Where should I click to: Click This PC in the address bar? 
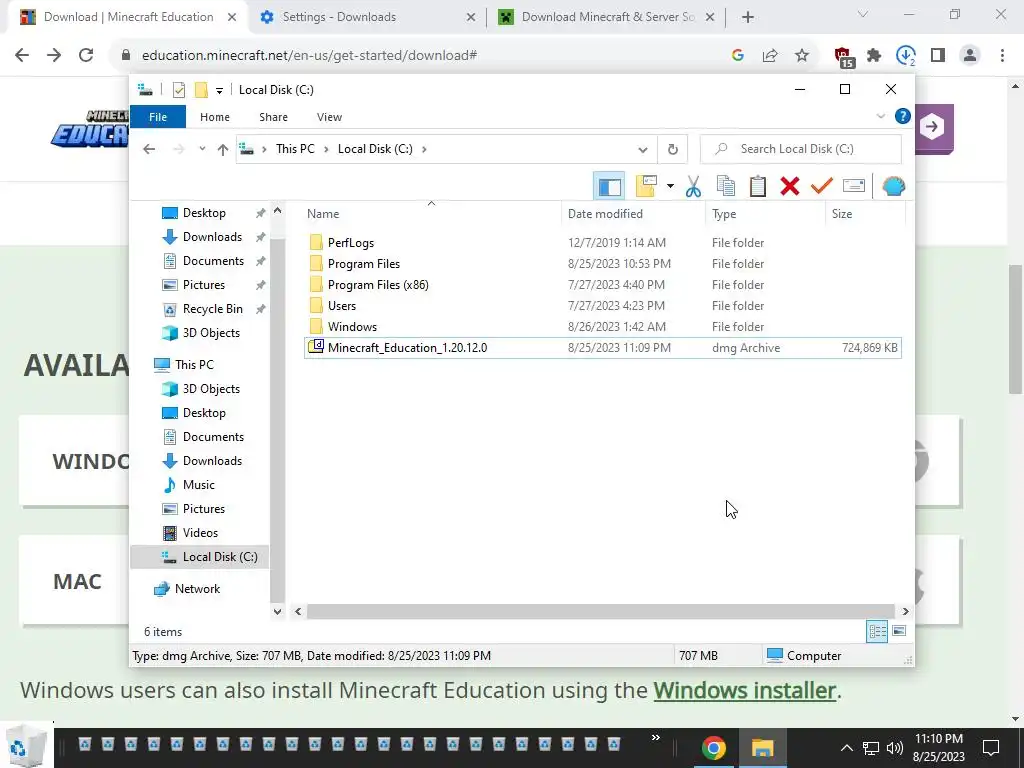295,149
